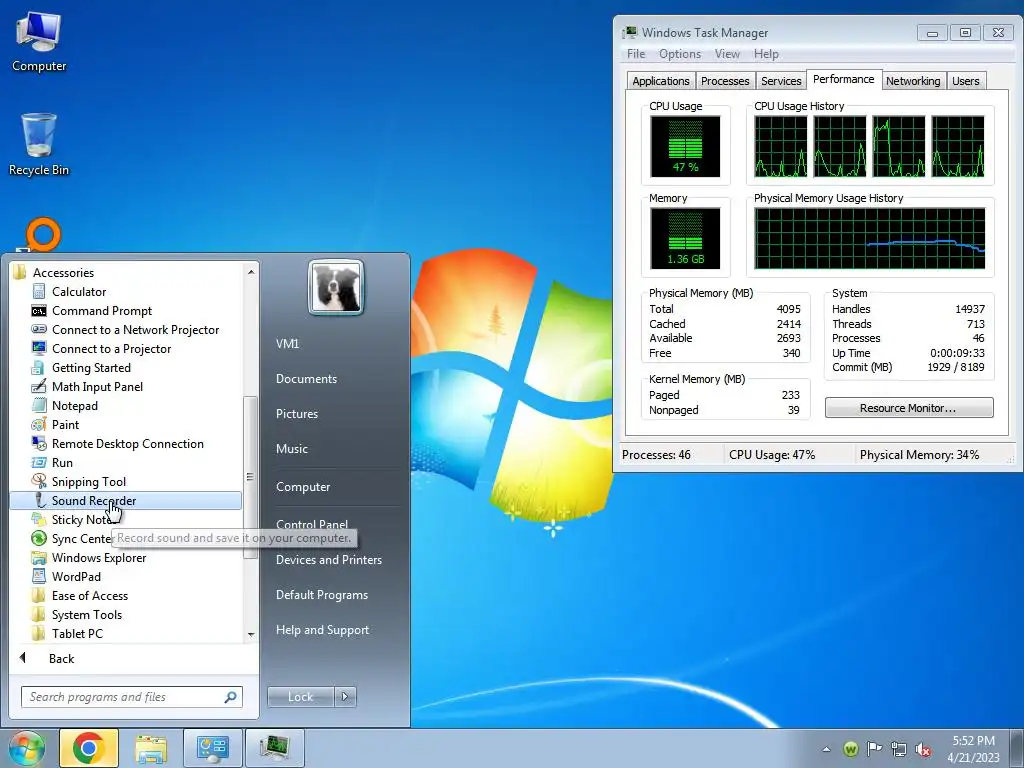Launch Snipping Tool icon
The image size is (1024, 768).
click(39, 481)
